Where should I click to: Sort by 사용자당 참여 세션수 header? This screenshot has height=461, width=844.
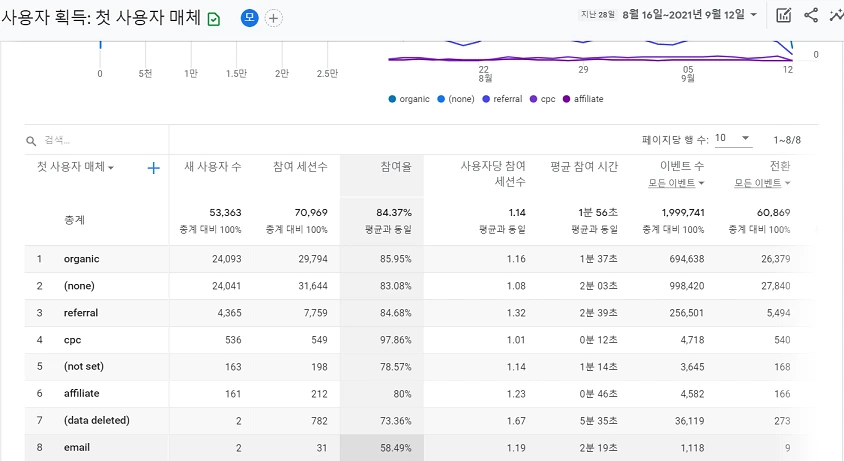click(x=493, y=174)
